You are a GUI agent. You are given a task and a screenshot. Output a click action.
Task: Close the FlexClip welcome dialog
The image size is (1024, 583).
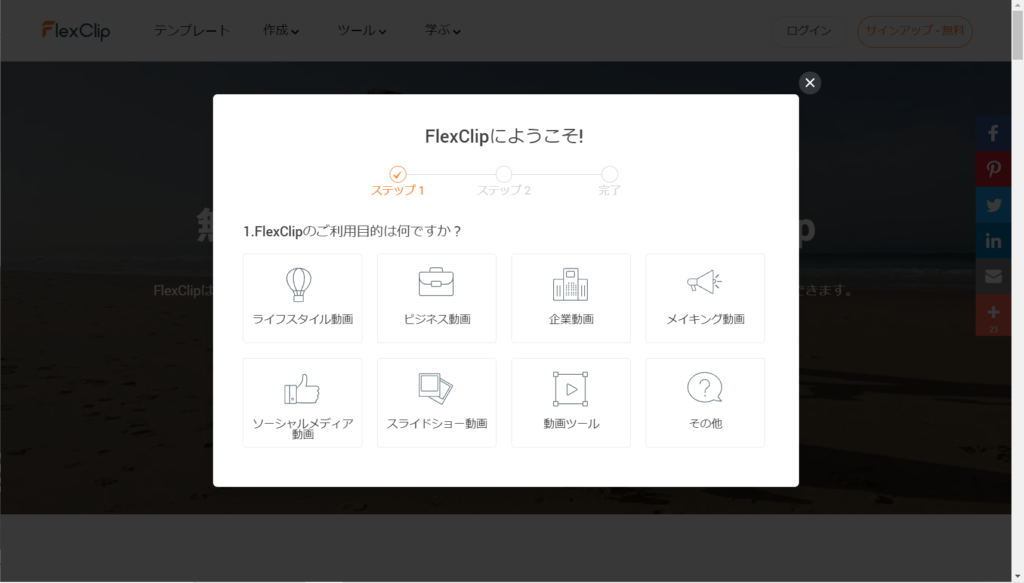(810, 83)
